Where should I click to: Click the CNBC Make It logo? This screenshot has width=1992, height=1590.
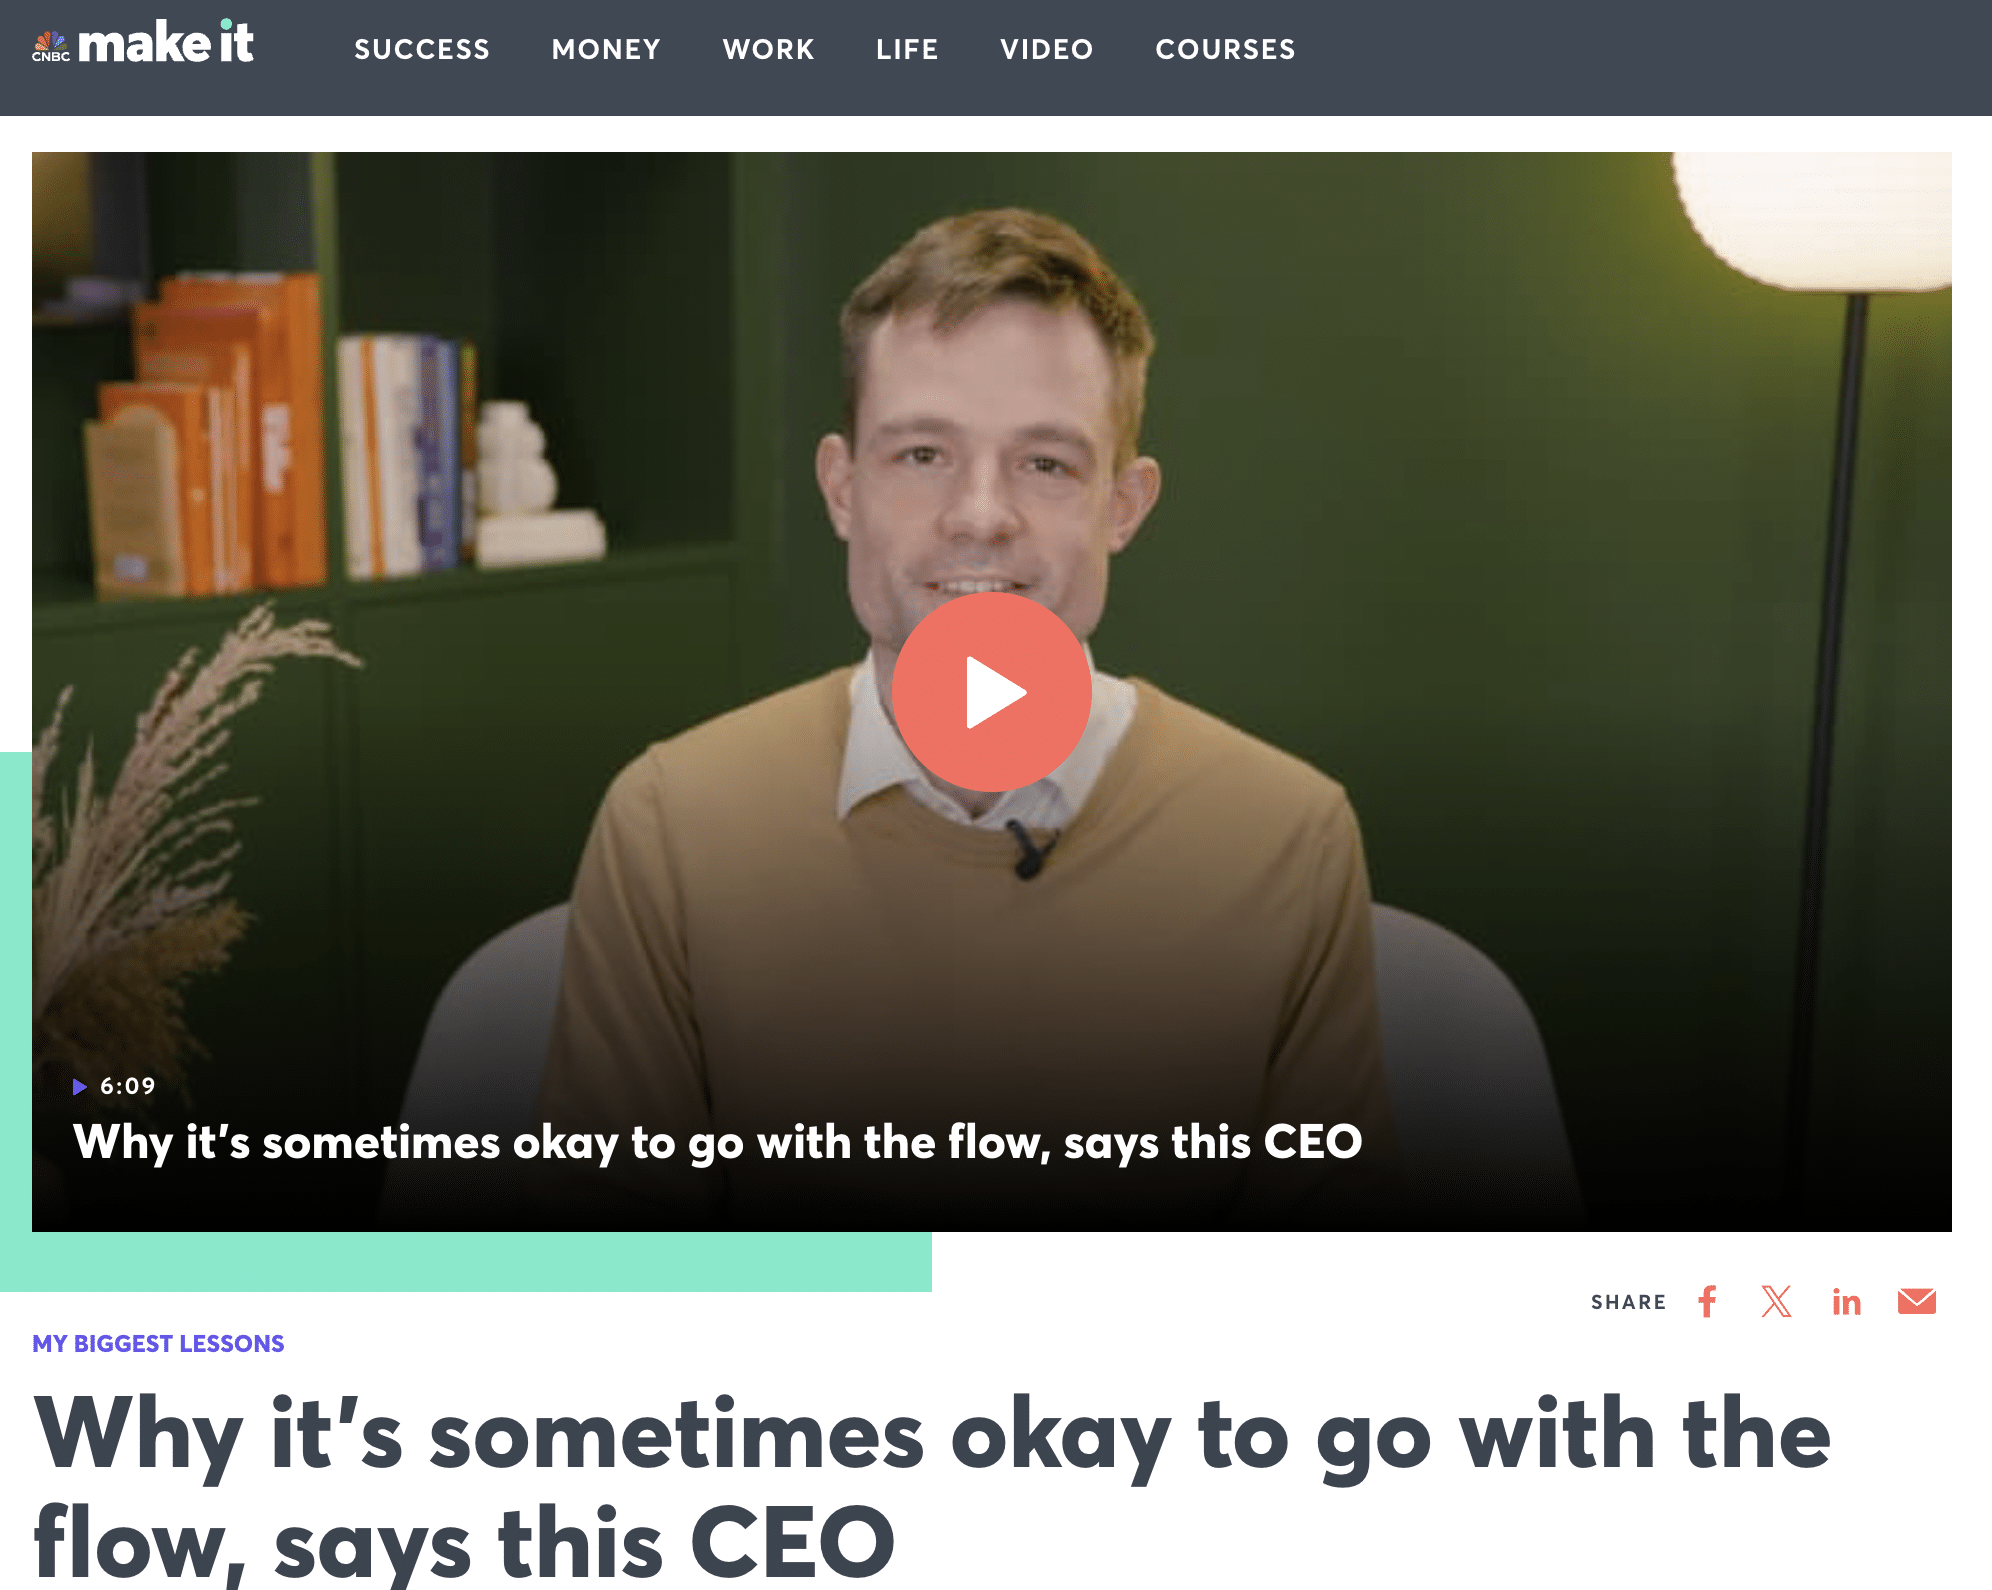[x=143, y=44]
